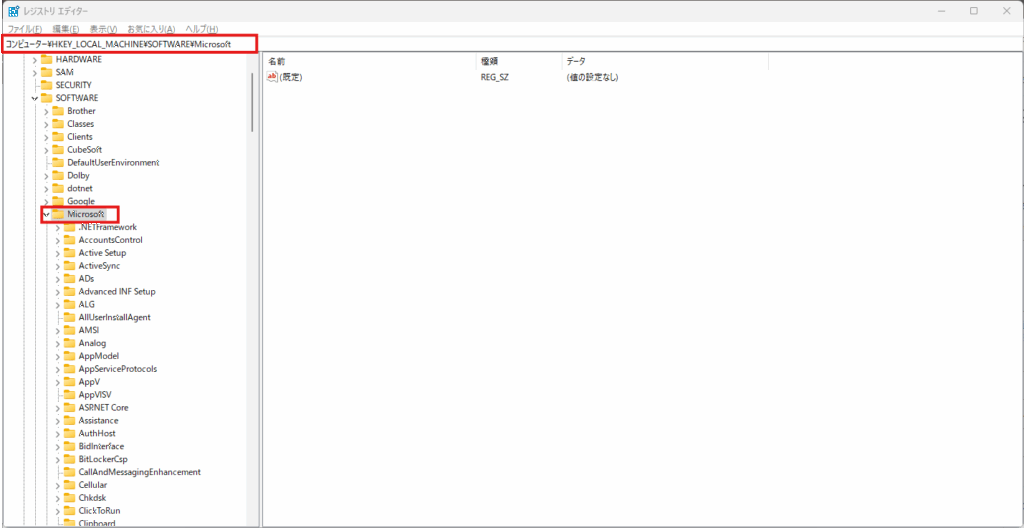Click the ab string value icon
The width and height of the screenshot is (1024, 528).
(273, 77)
